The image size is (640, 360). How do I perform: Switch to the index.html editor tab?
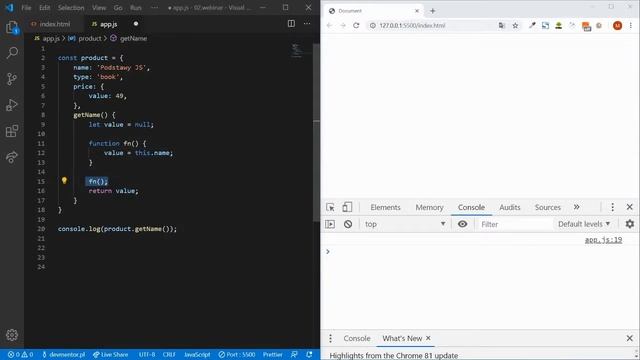pyautogui.click(x=54, y=24)
